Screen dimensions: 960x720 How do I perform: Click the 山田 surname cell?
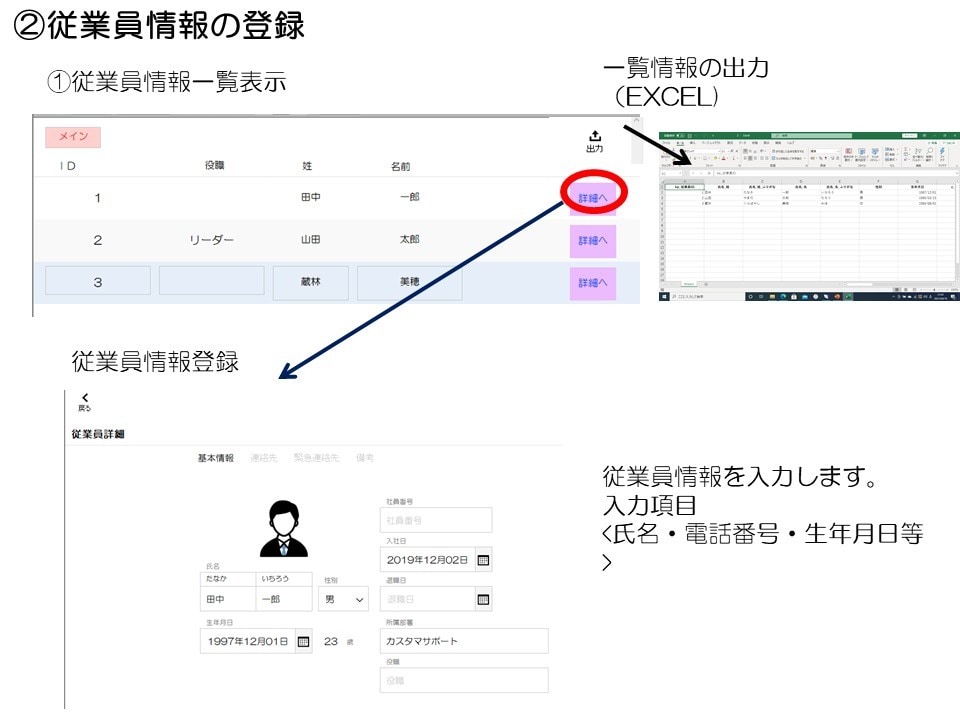click(310, 240)
